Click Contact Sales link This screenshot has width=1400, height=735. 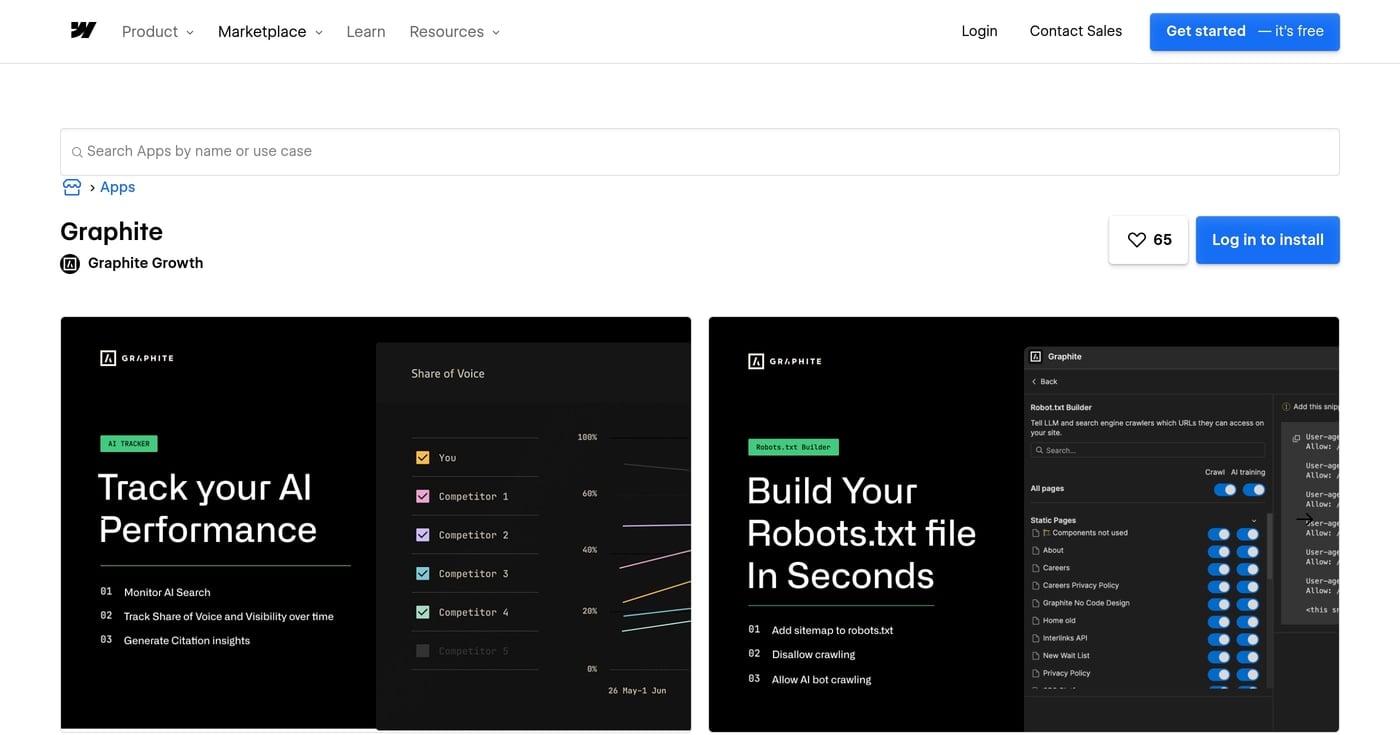1076,31
